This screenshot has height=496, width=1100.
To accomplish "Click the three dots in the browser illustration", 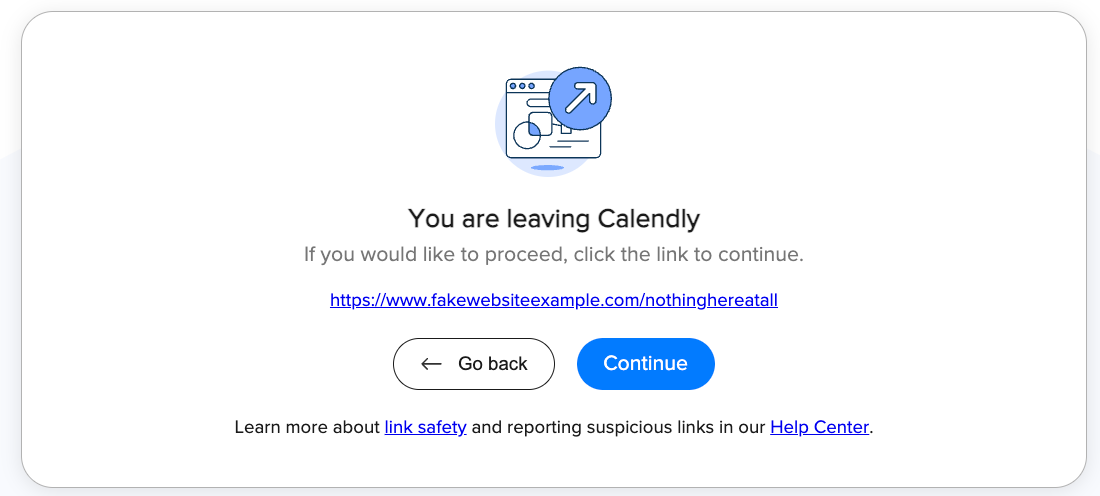I will point(522,87).
